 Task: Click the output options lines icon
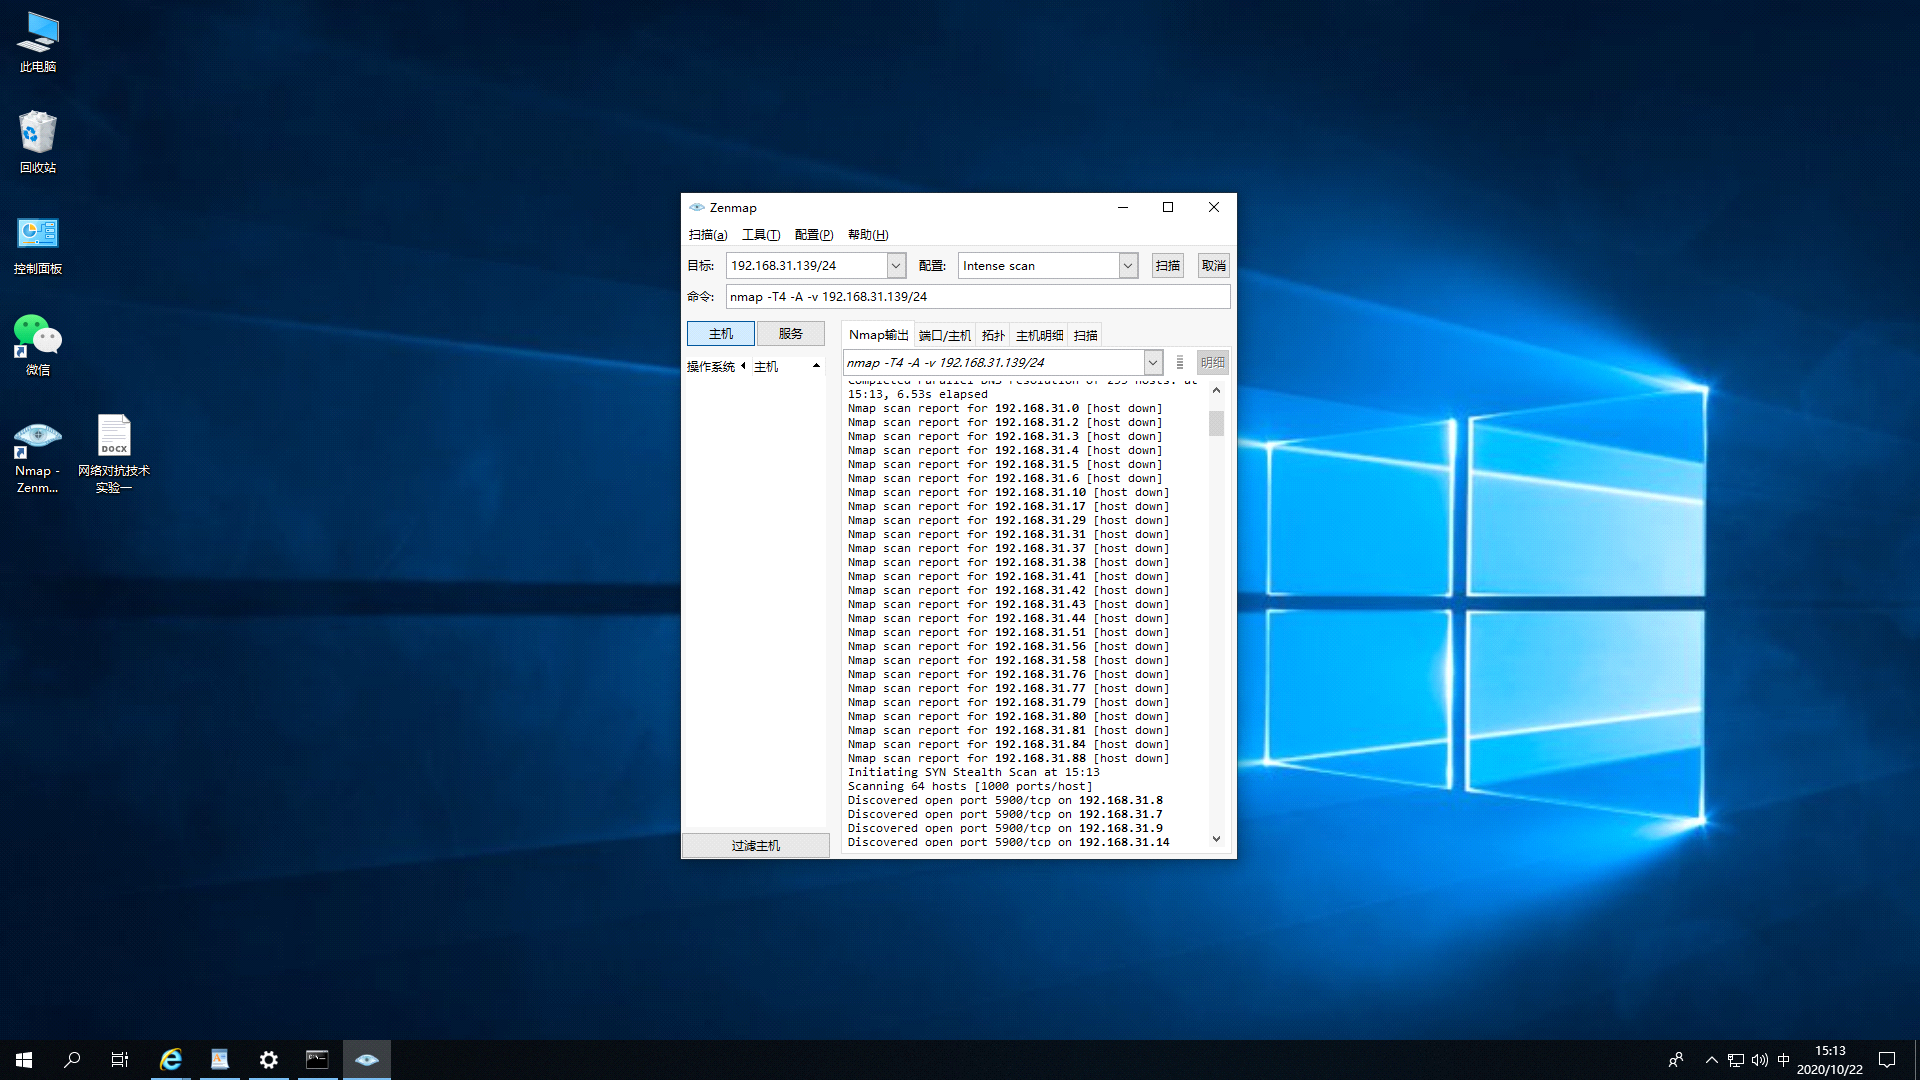(x=1180, y=363)
